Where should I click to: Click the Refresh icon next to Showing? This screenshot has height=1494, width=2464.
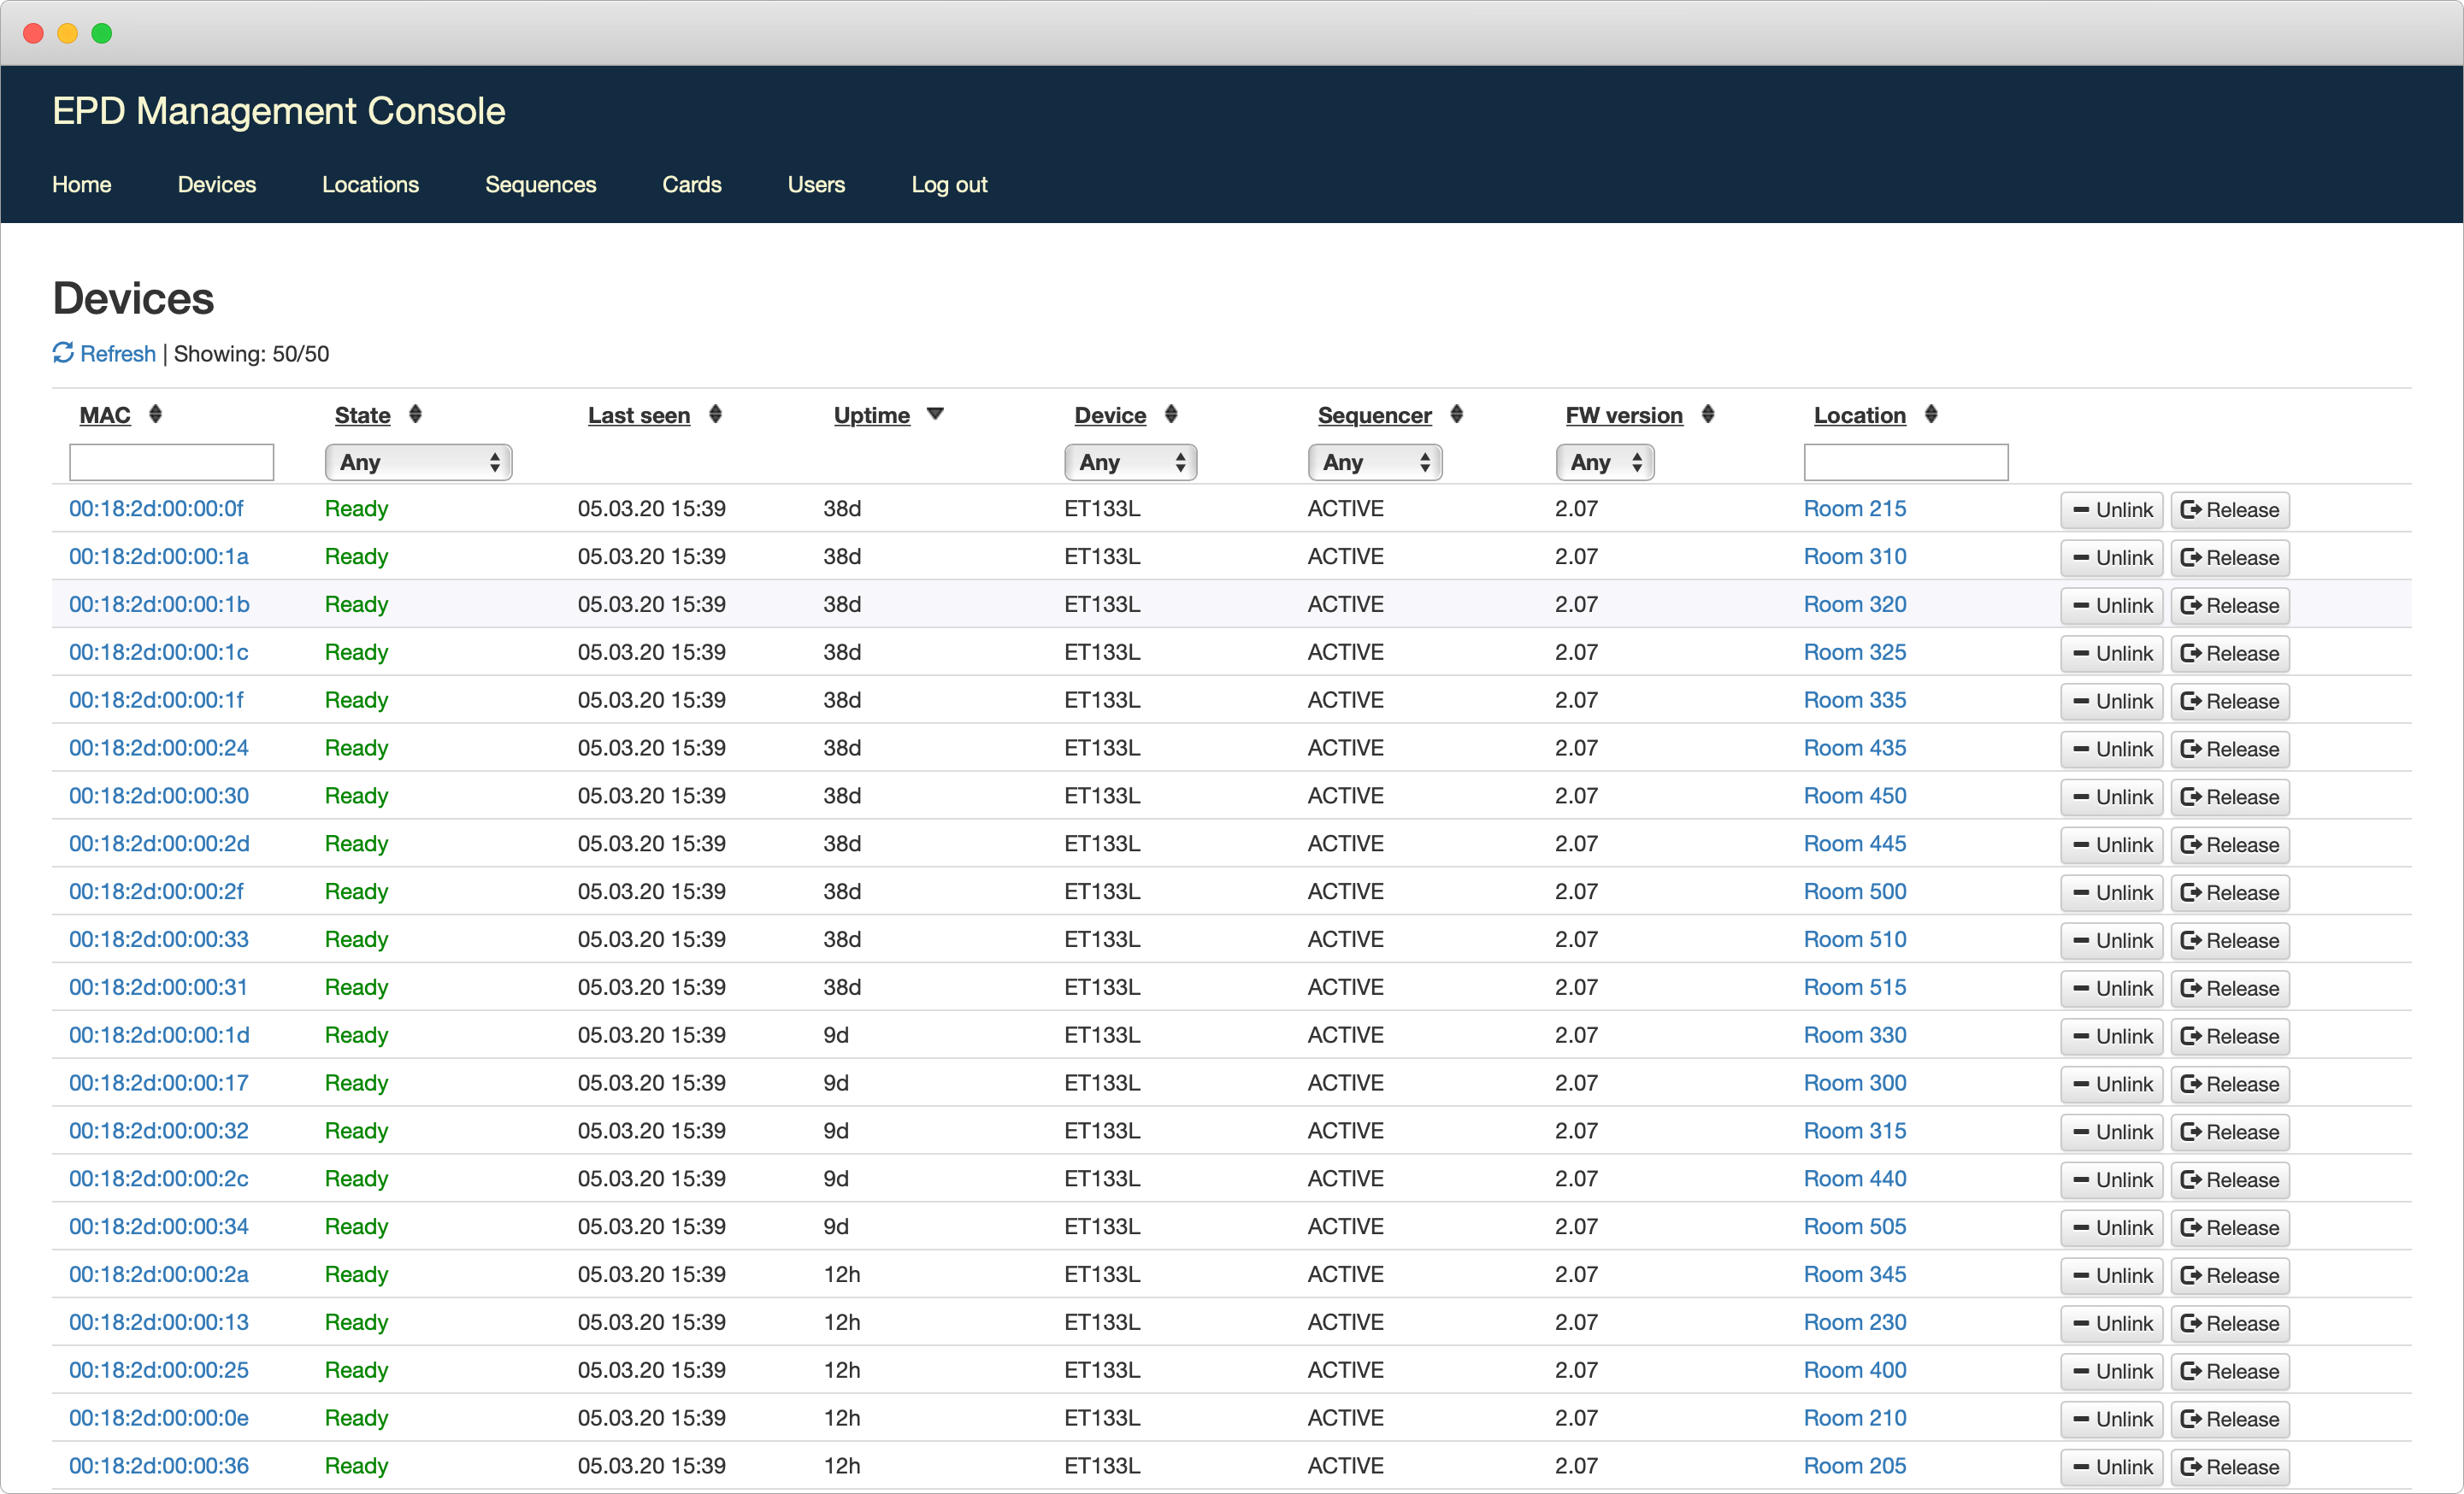[63, 353]
